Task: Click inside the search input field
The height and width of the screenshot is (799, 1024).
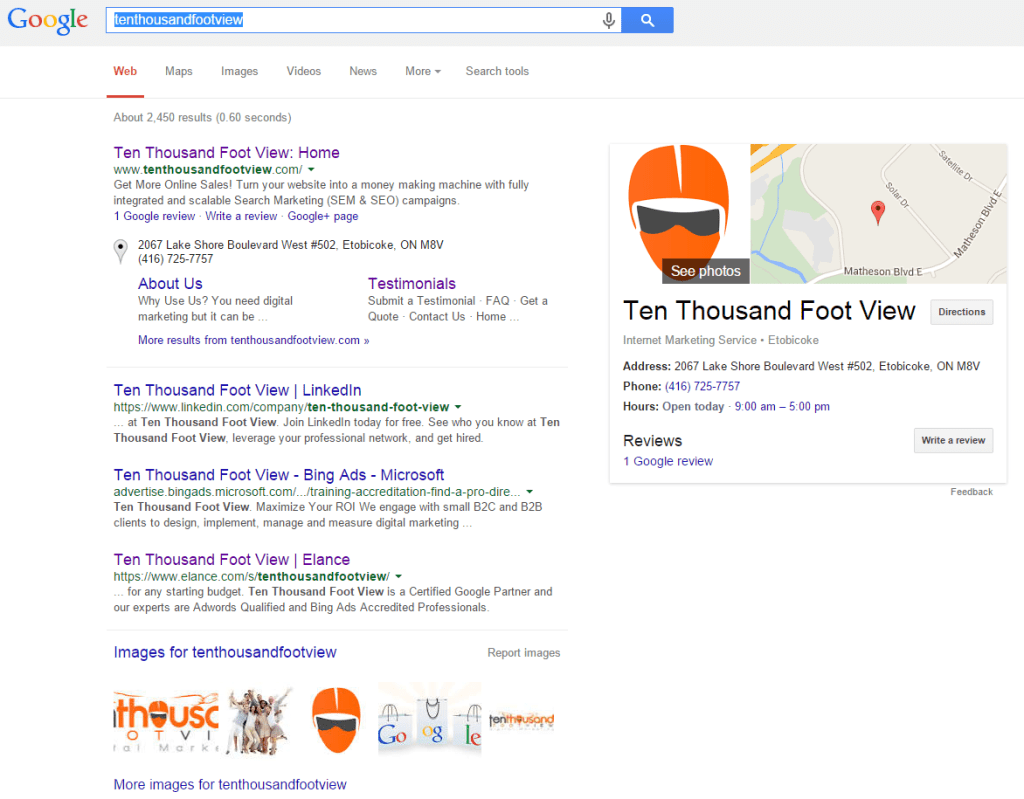Action: 364,20
